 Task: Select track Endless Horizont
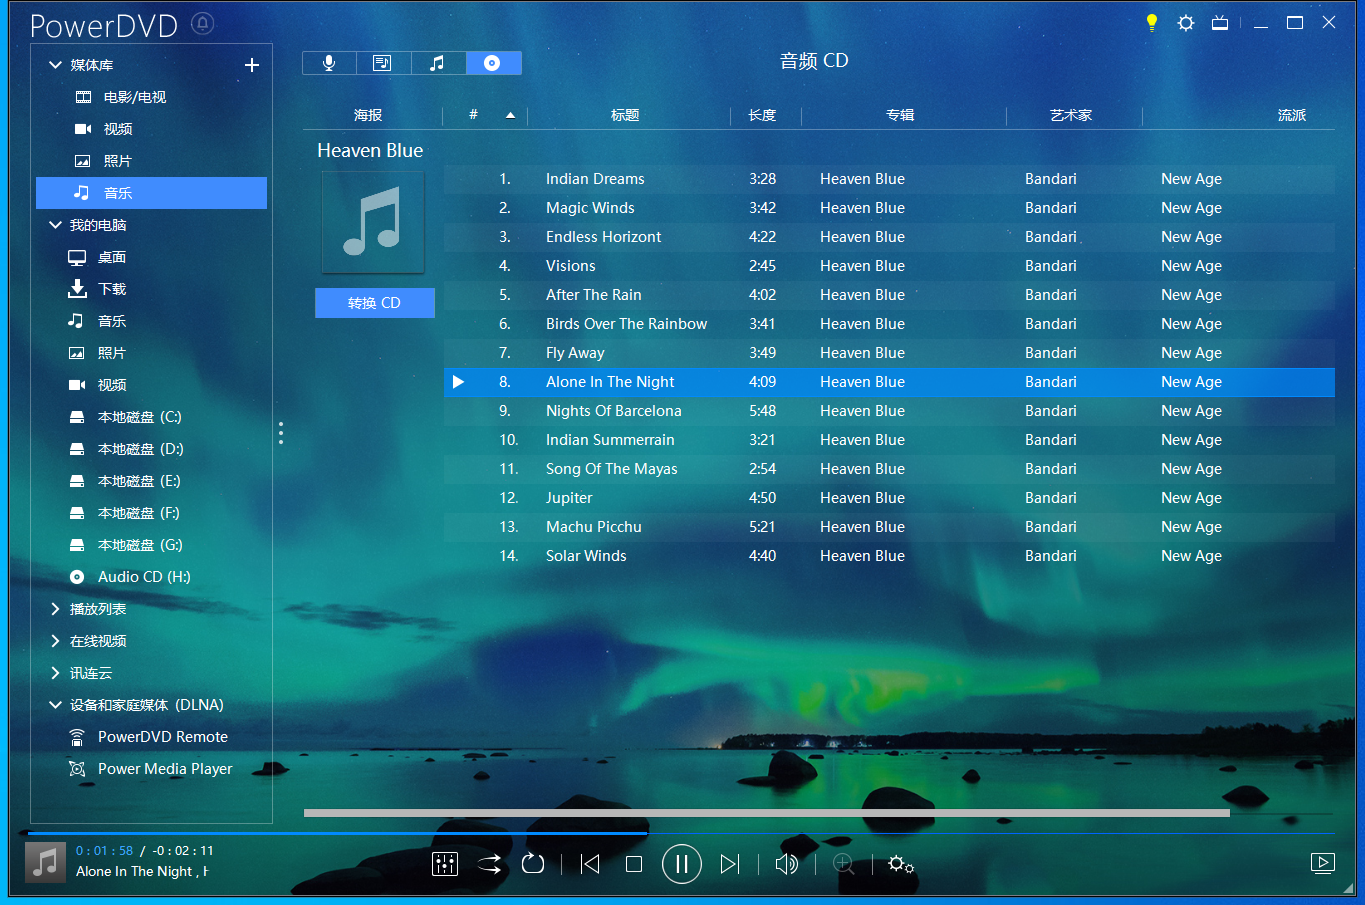coord(889,237)
